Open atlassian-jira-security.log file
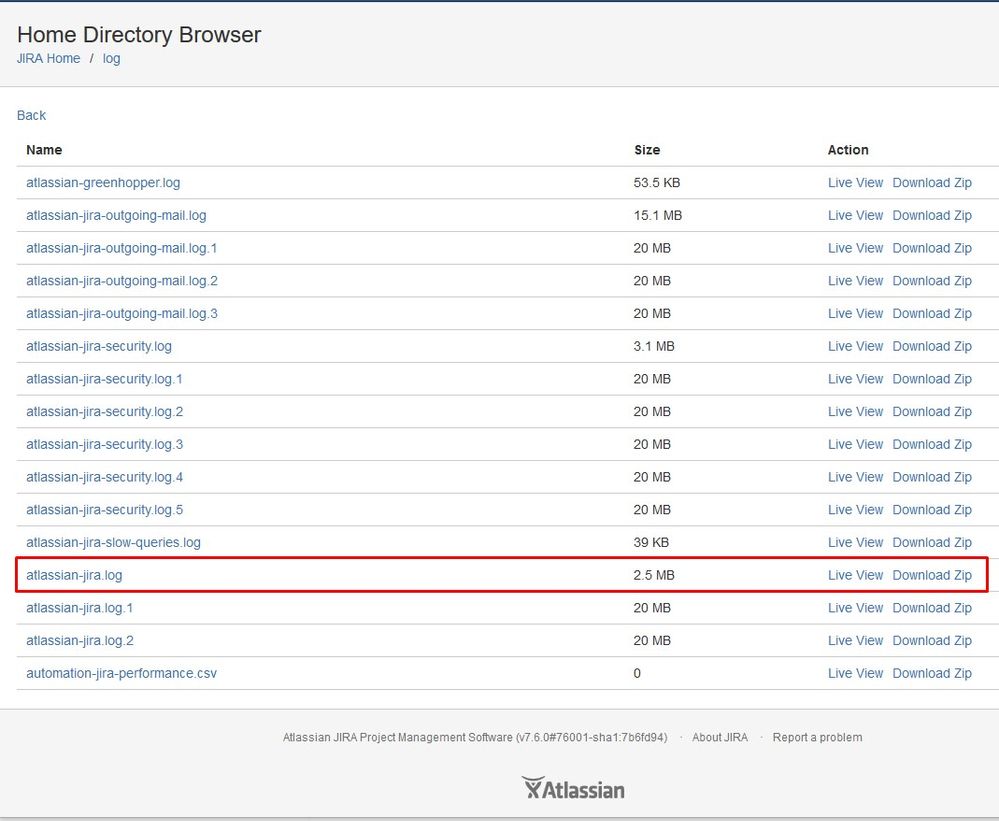Image resolution: width=999 pixels, height=821 pixels. 99,346
